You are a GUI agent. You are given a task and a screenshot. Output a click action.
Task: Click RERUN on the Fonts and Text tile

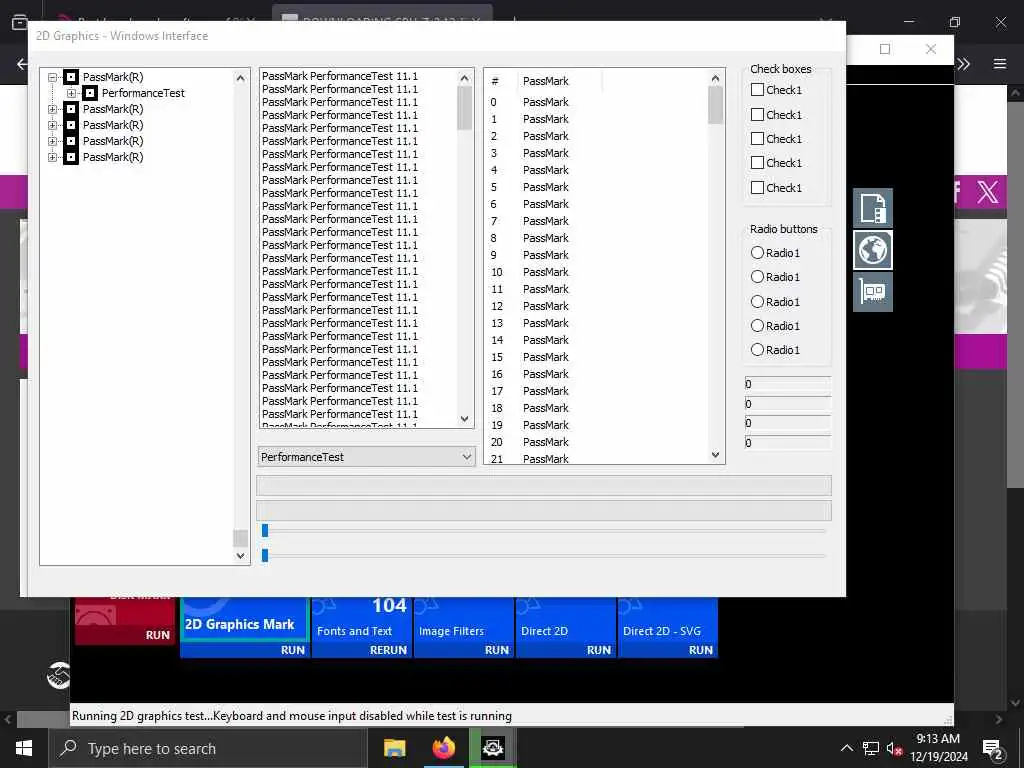(x=388, y=650)
